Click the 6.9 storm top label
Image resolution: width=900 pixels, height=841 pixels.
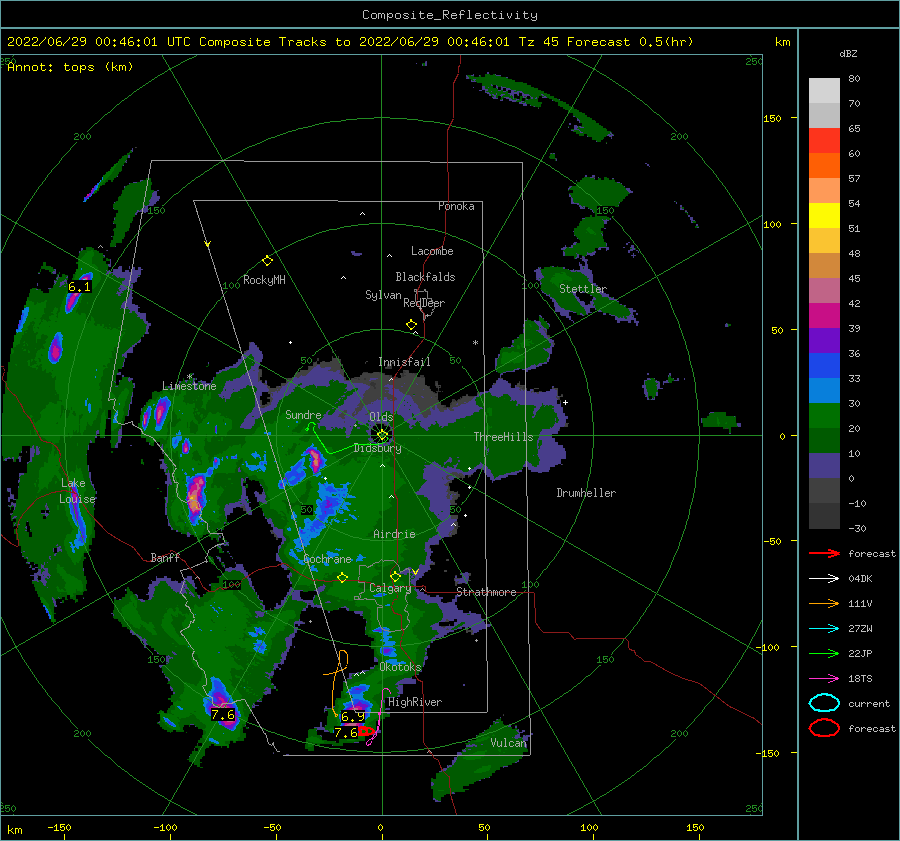[x=352, y=716]
